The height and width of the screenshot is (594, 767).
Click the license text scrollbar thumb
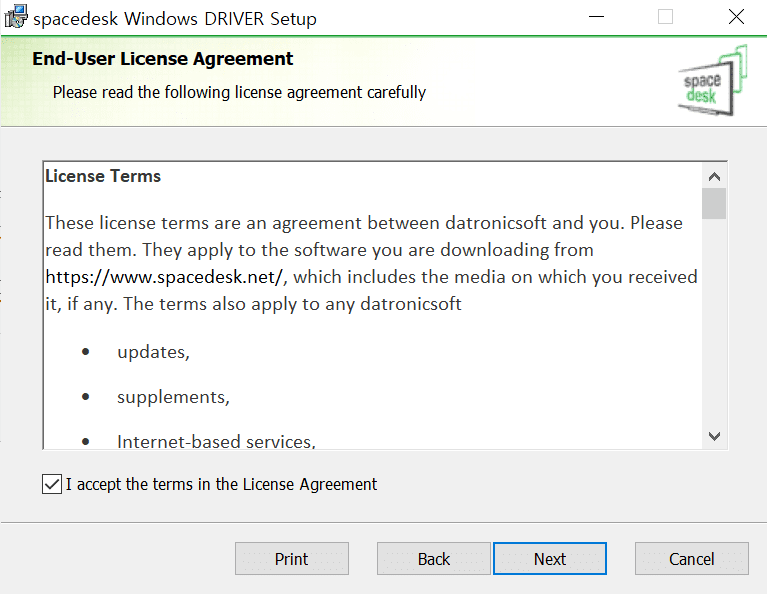point(714,204)
